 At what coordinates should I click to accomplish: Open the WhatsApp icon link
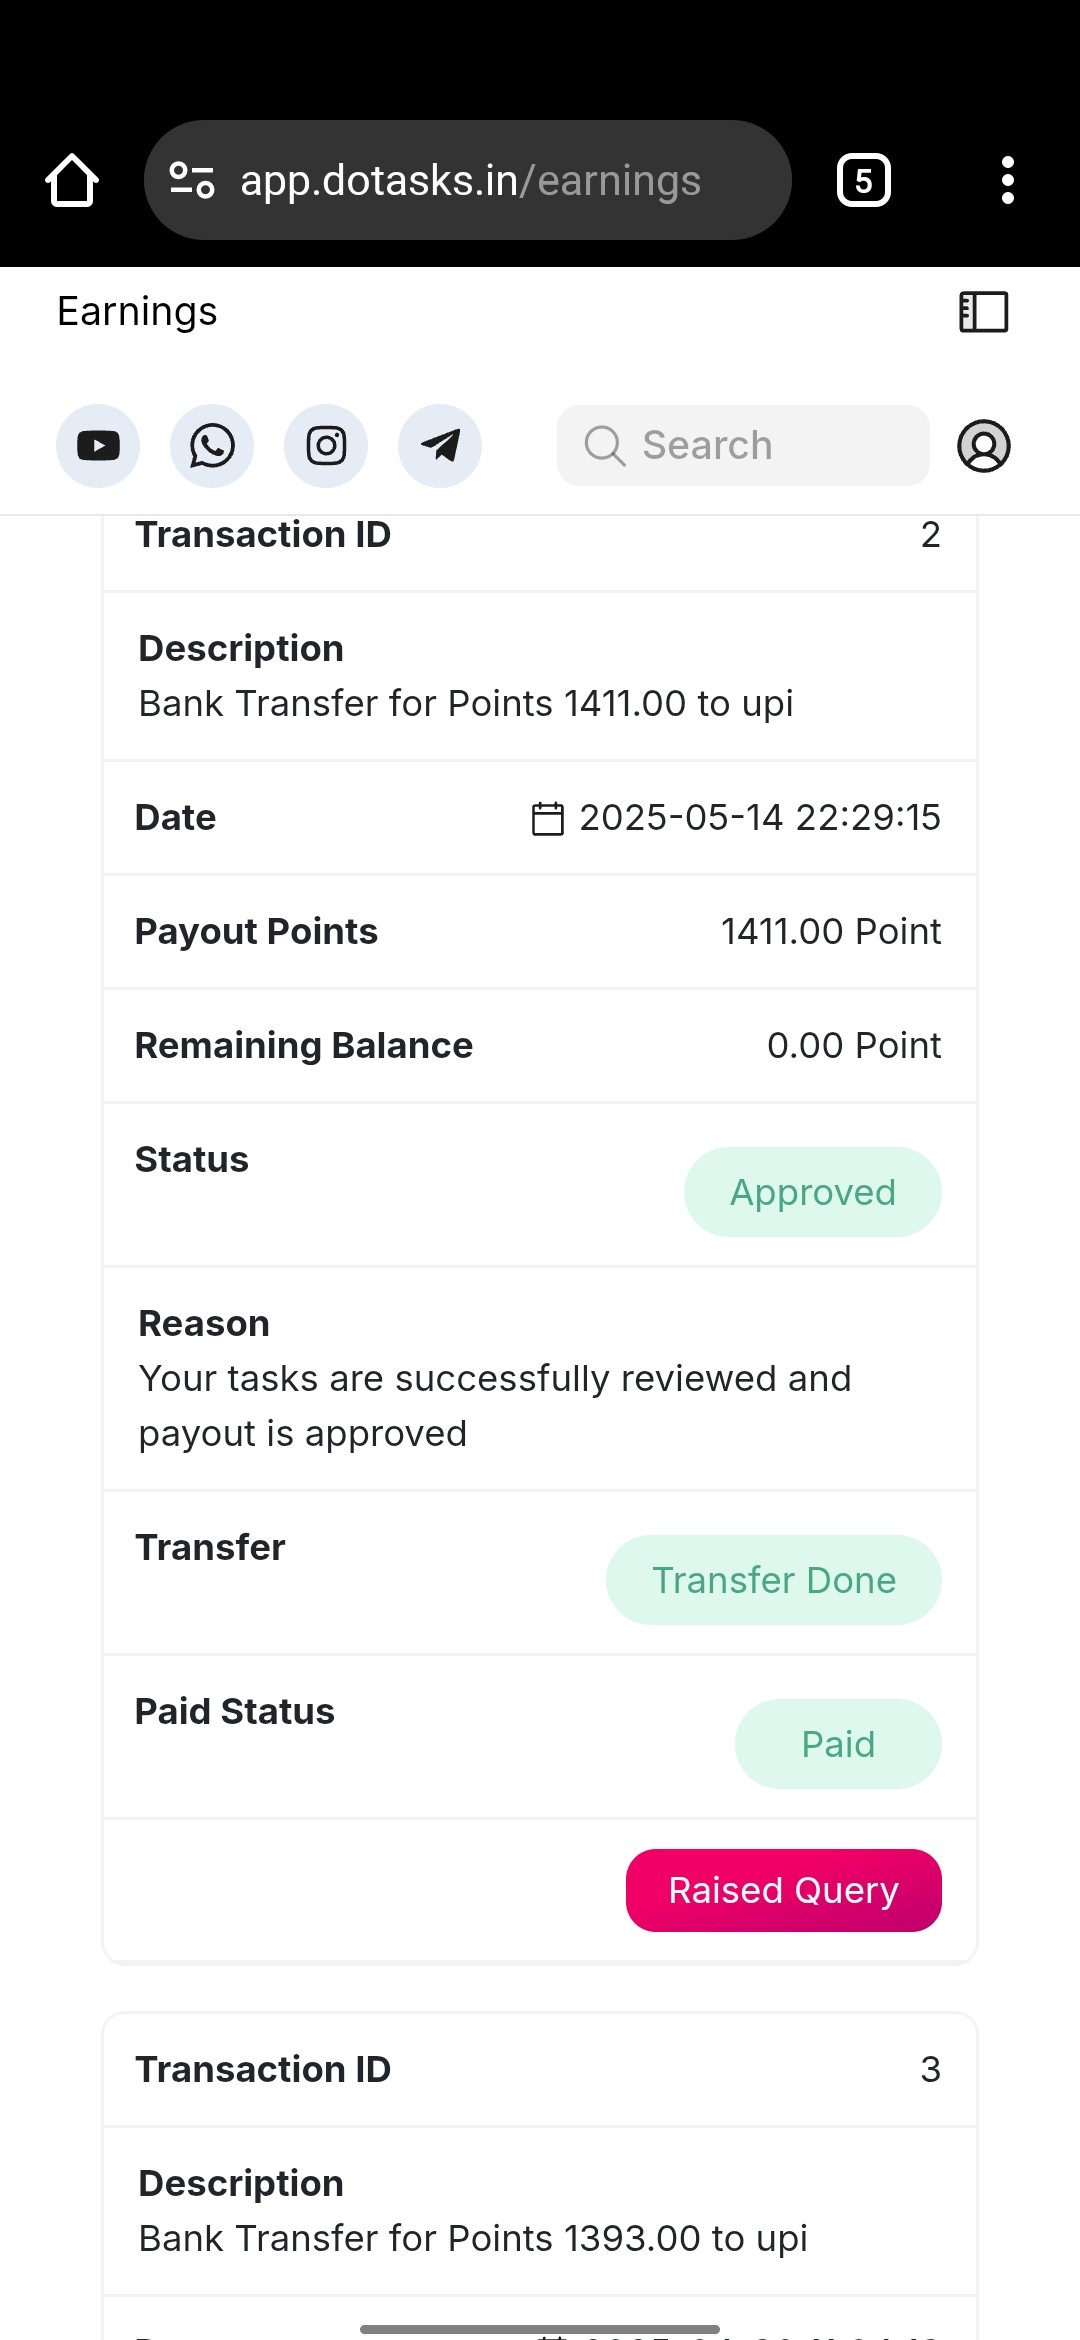point(212,446)
